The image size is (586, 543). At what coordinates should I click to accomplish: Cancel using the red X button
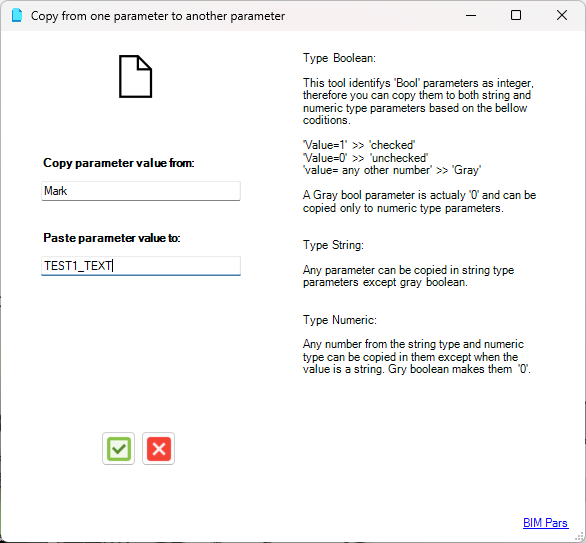[x=158, y=448]
